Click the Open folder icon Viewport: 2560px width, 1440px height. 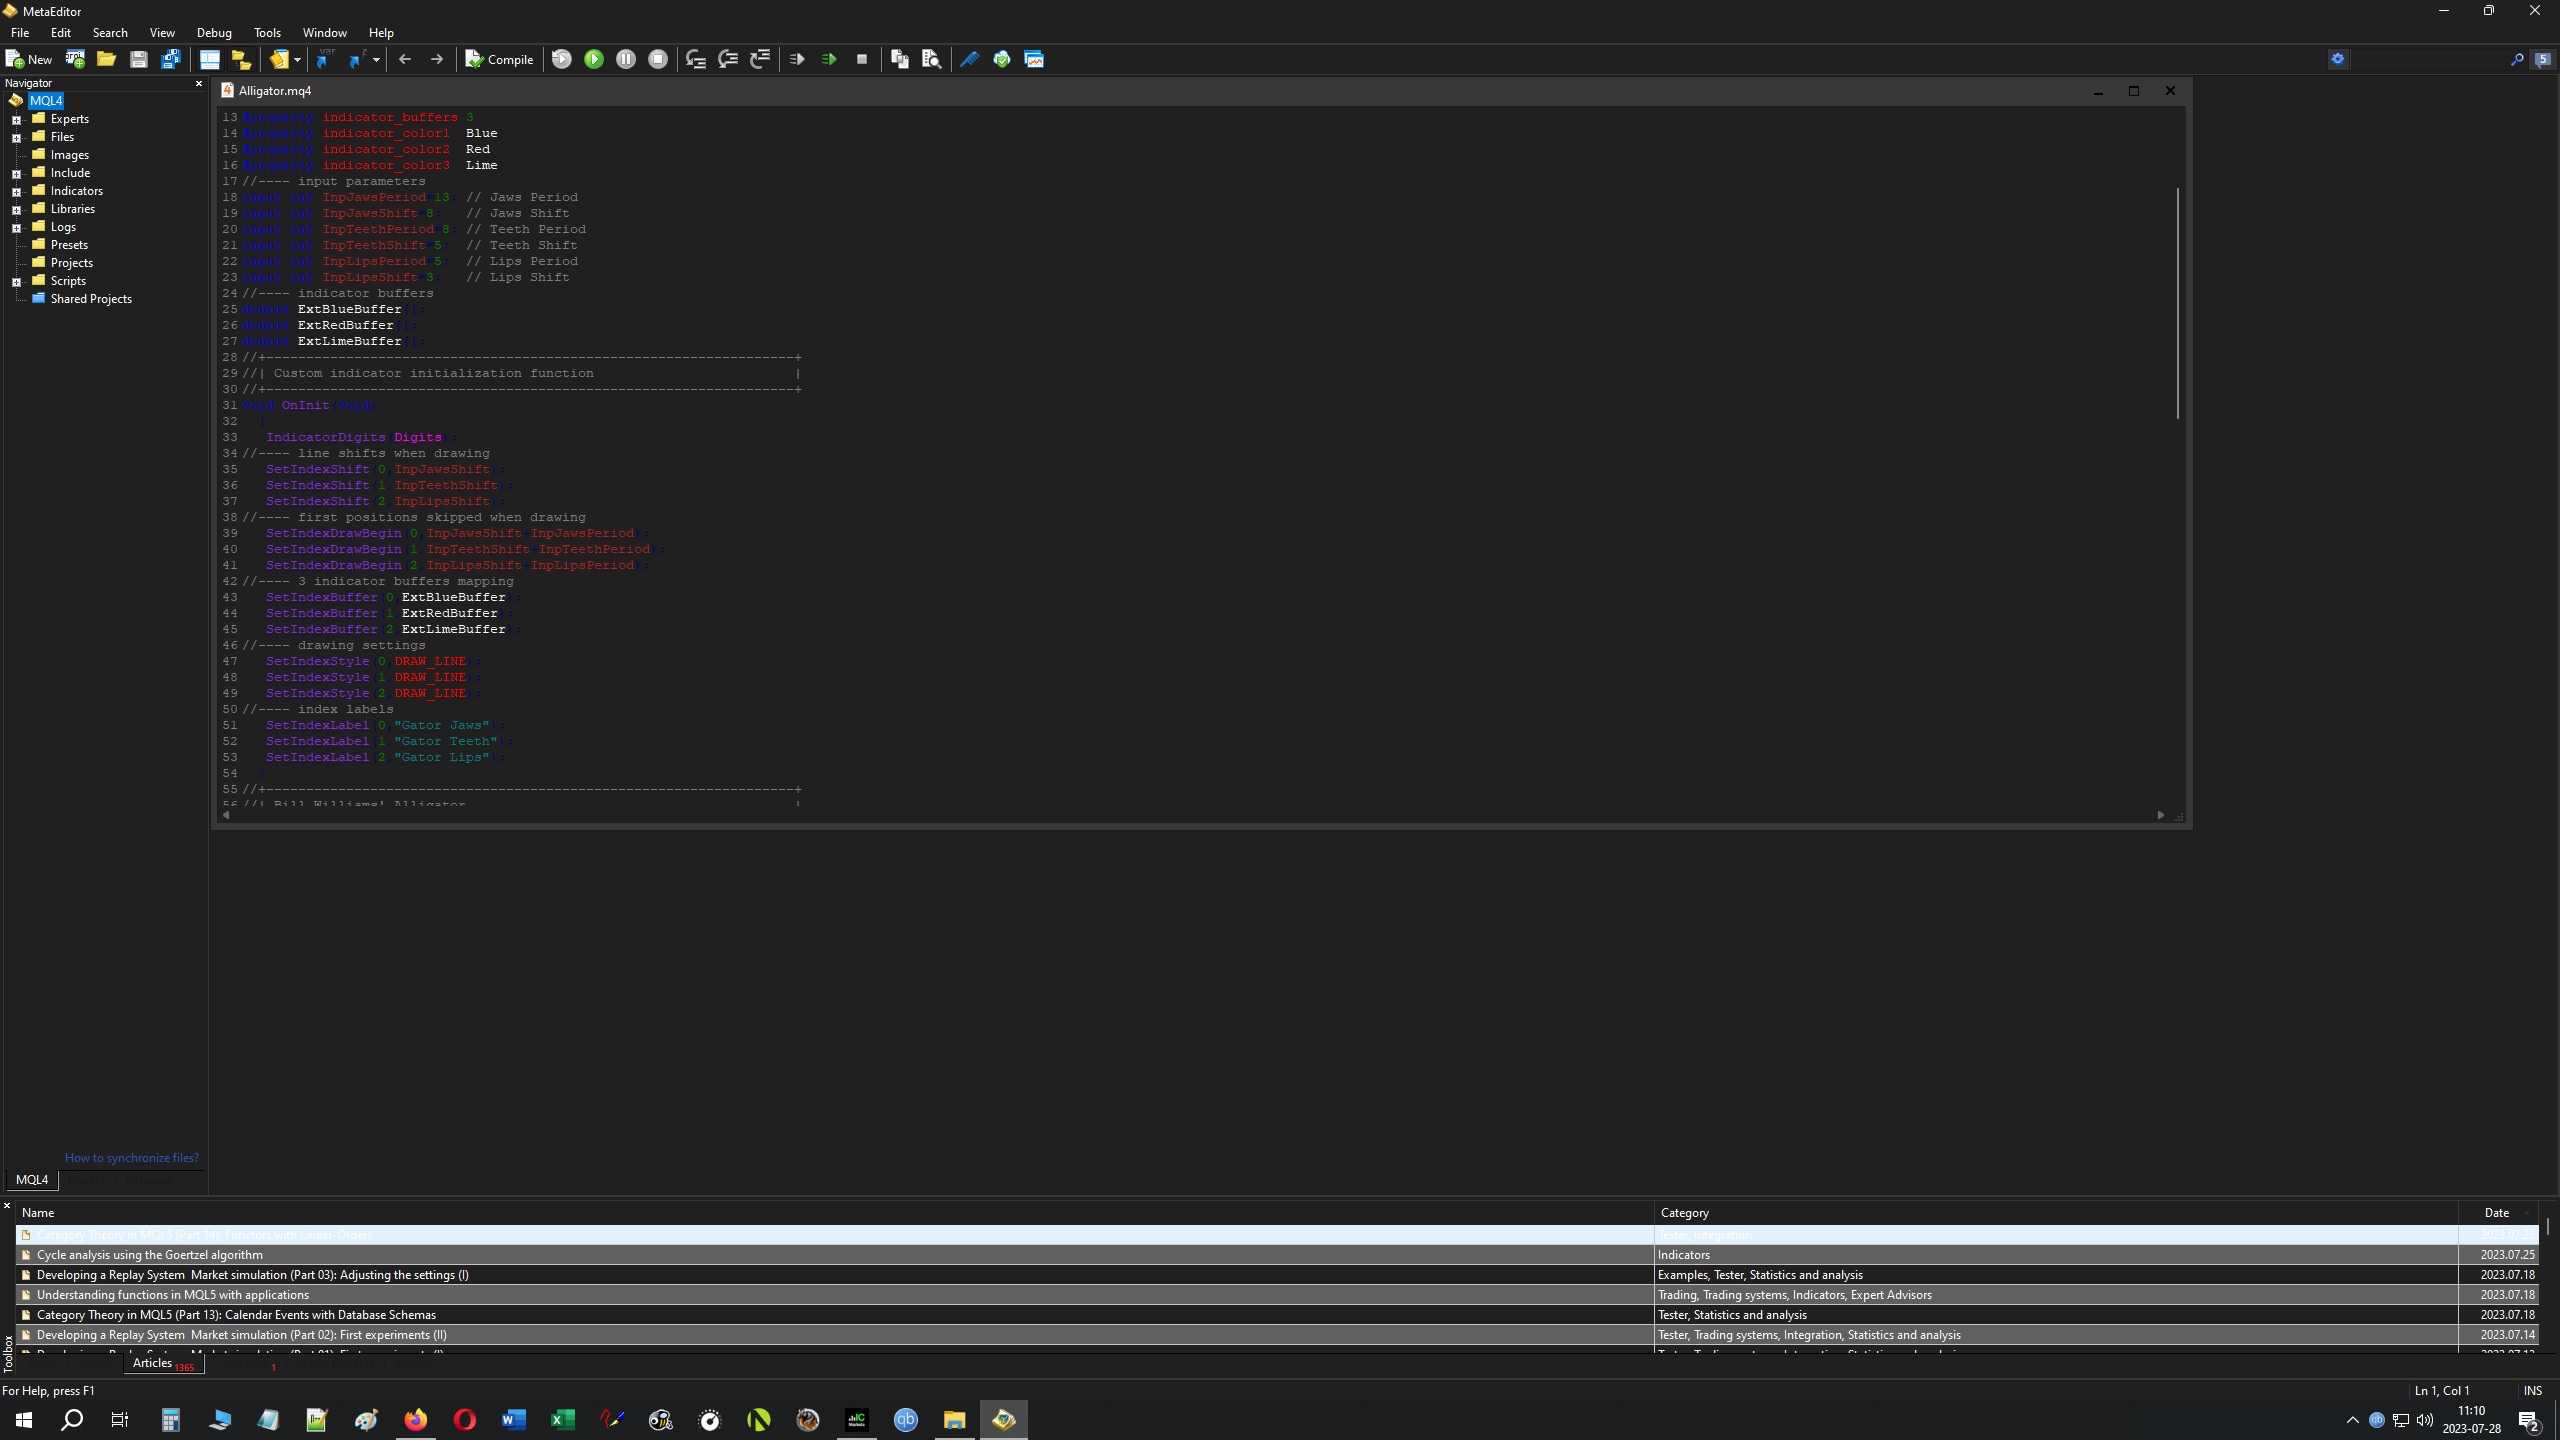[106, 60]
